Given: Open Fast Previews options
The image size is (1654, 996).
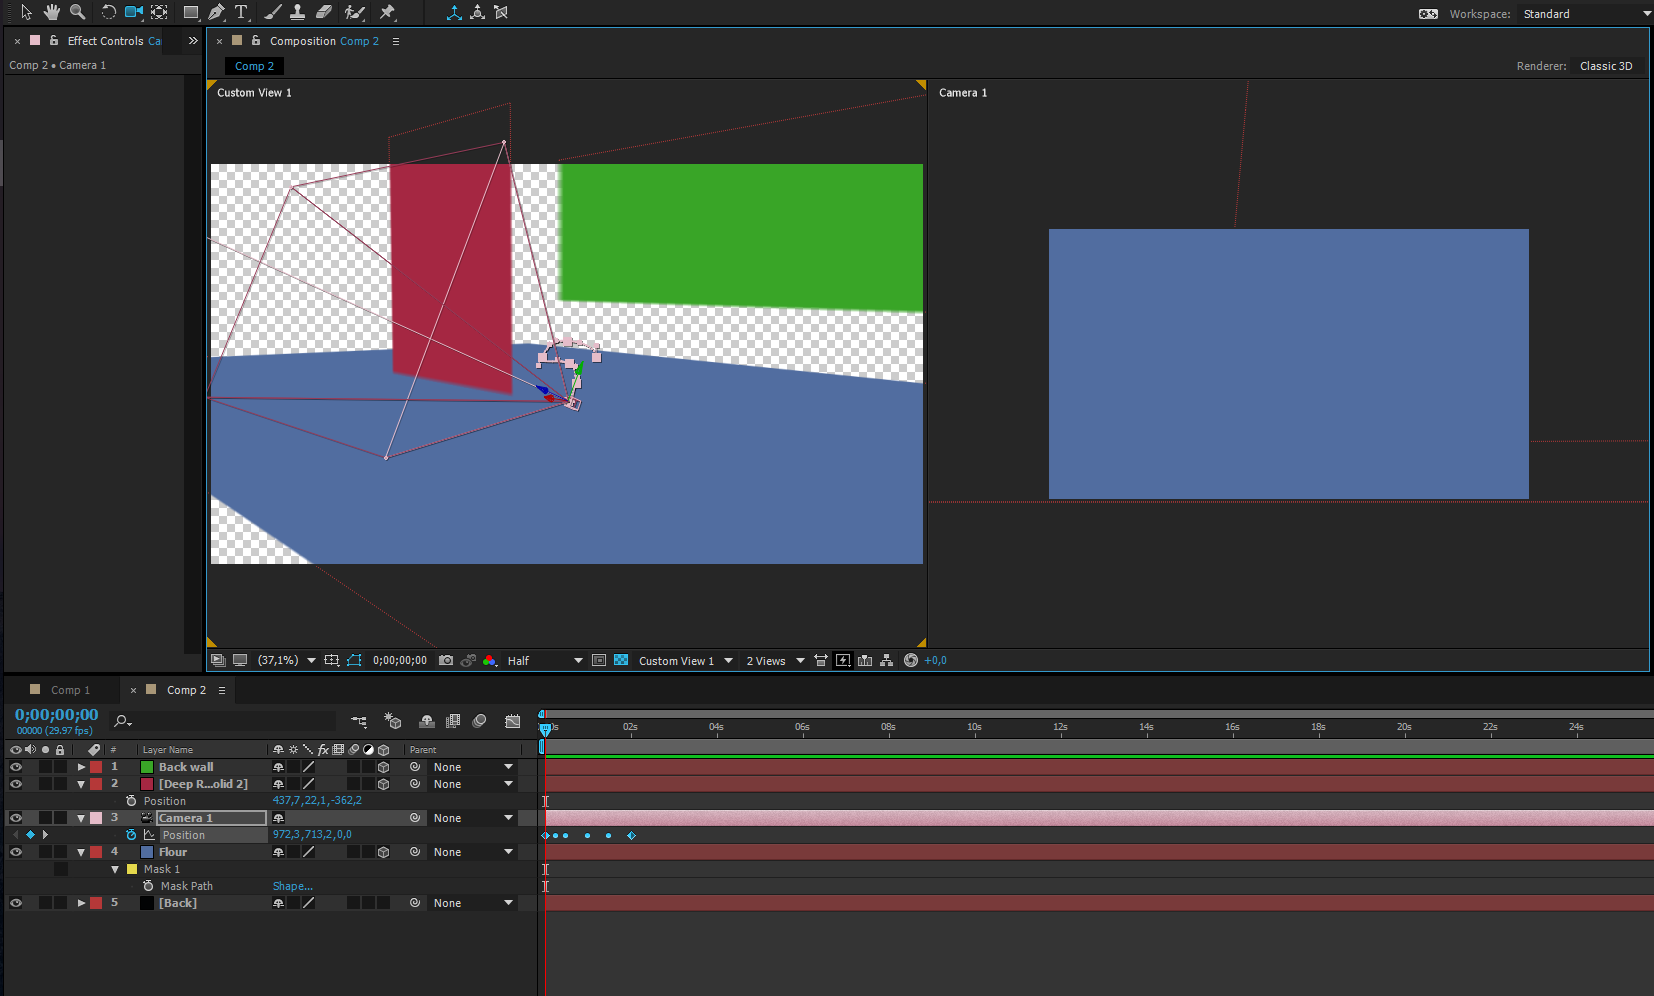Looking at the screenshot, I should click(x=843, y=661).
